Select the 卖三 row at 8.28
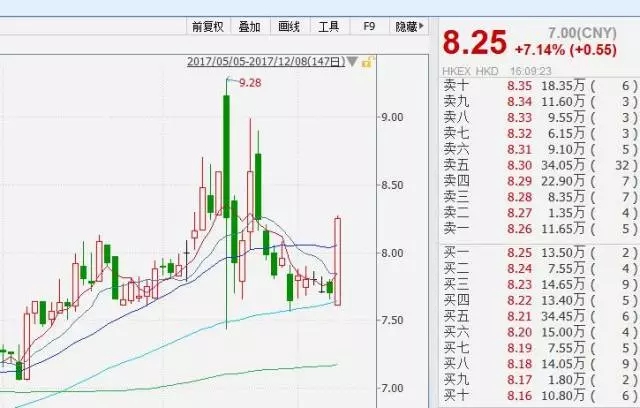 (x=540, y=197)
